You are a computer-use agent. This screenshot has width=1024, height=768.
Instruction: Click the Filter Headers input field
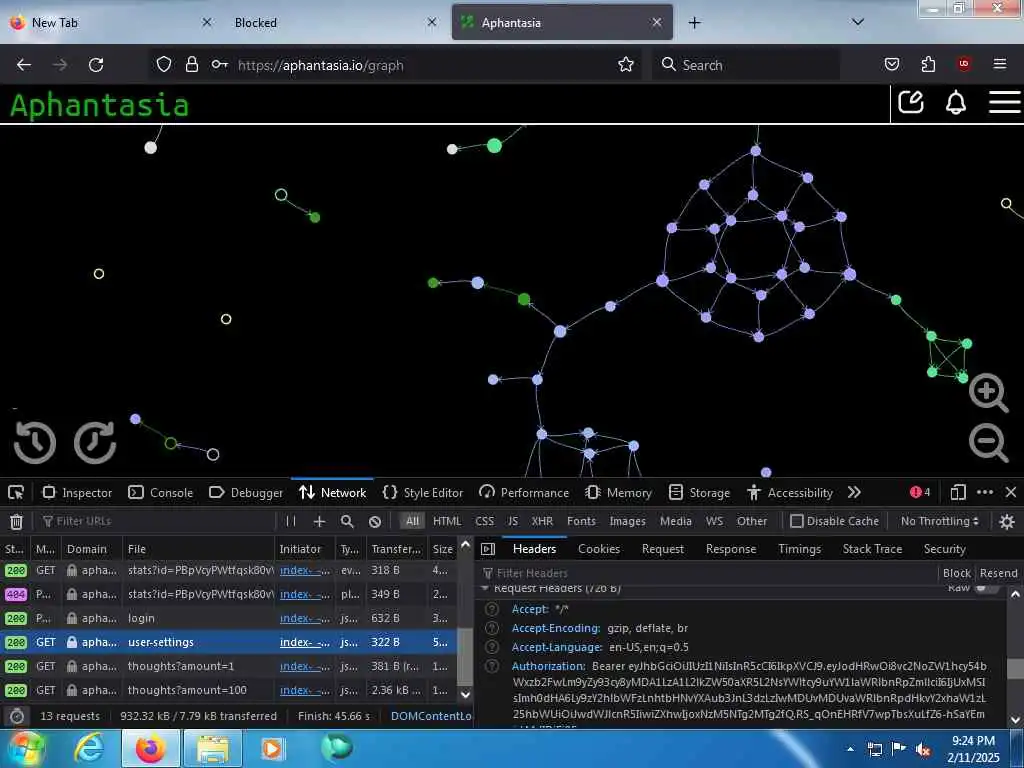pos(708,573)
